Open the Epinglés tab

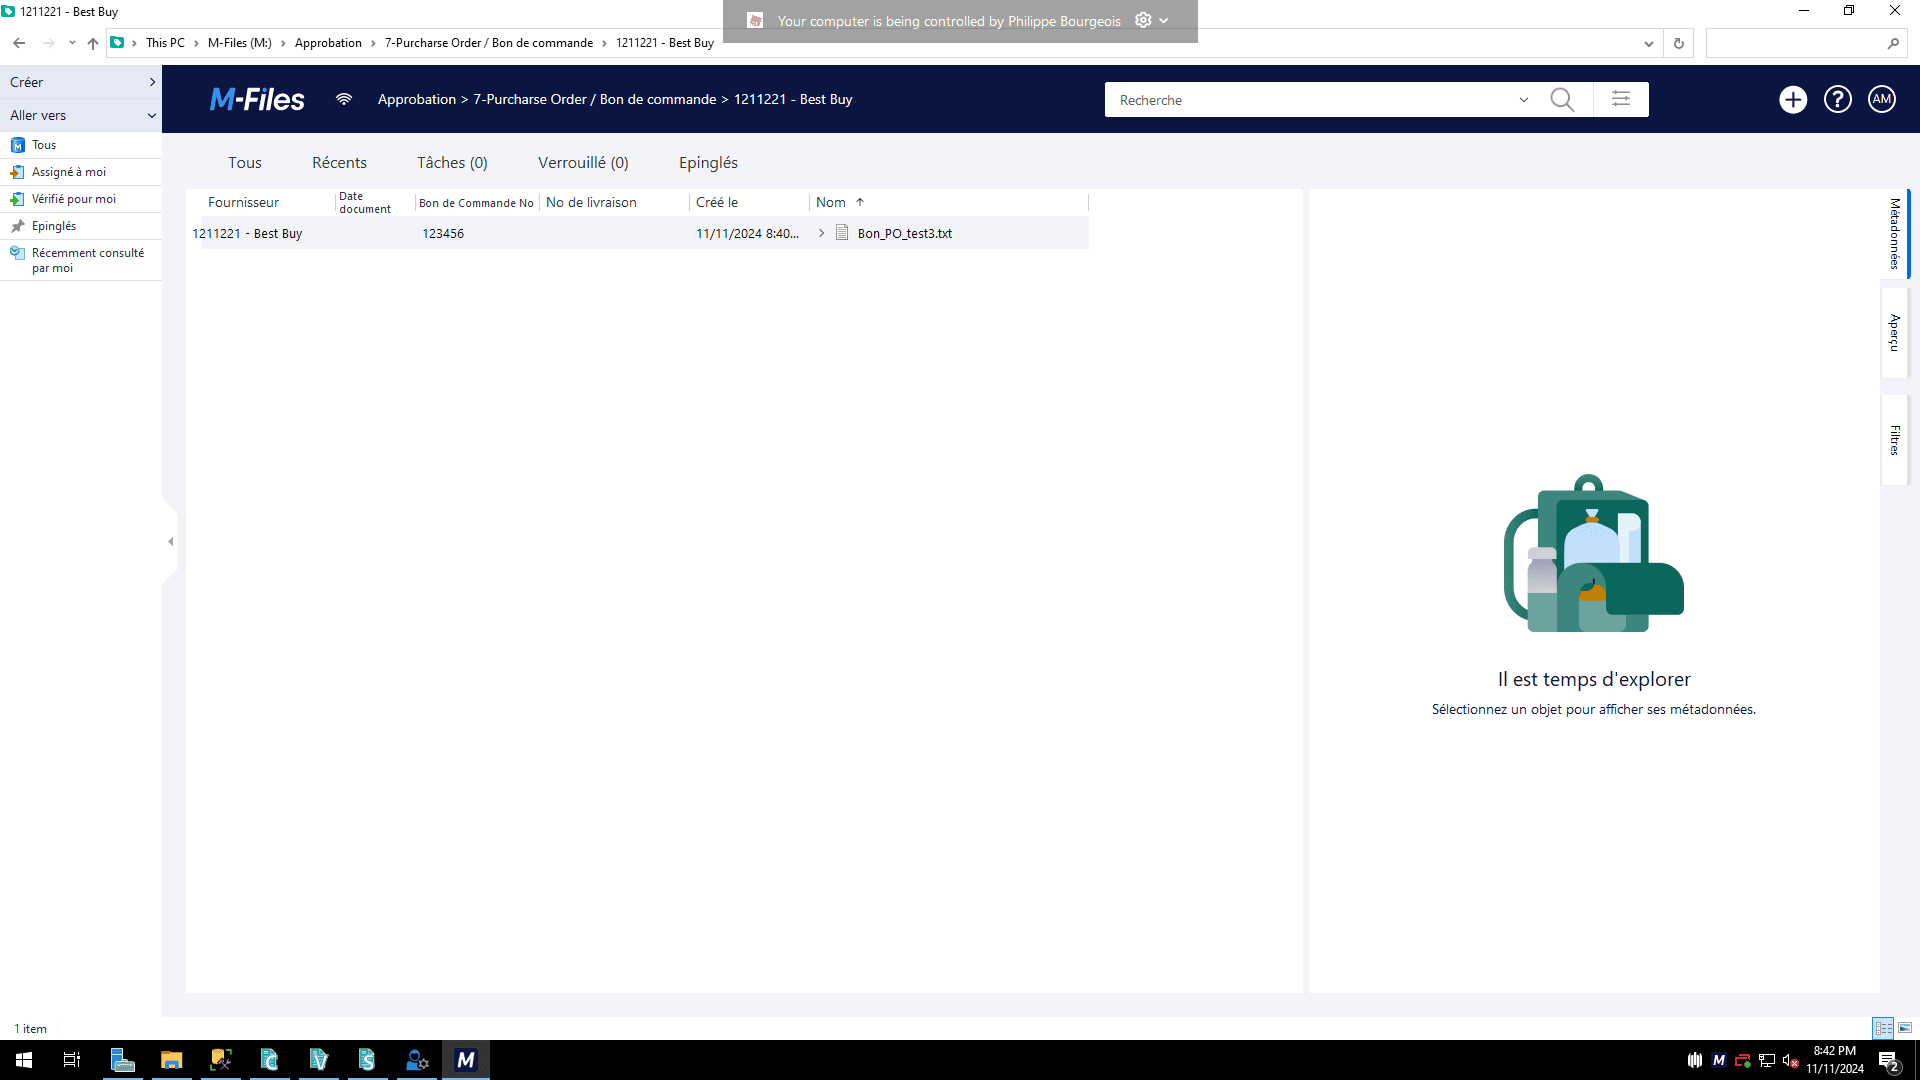tap(708, 163)
